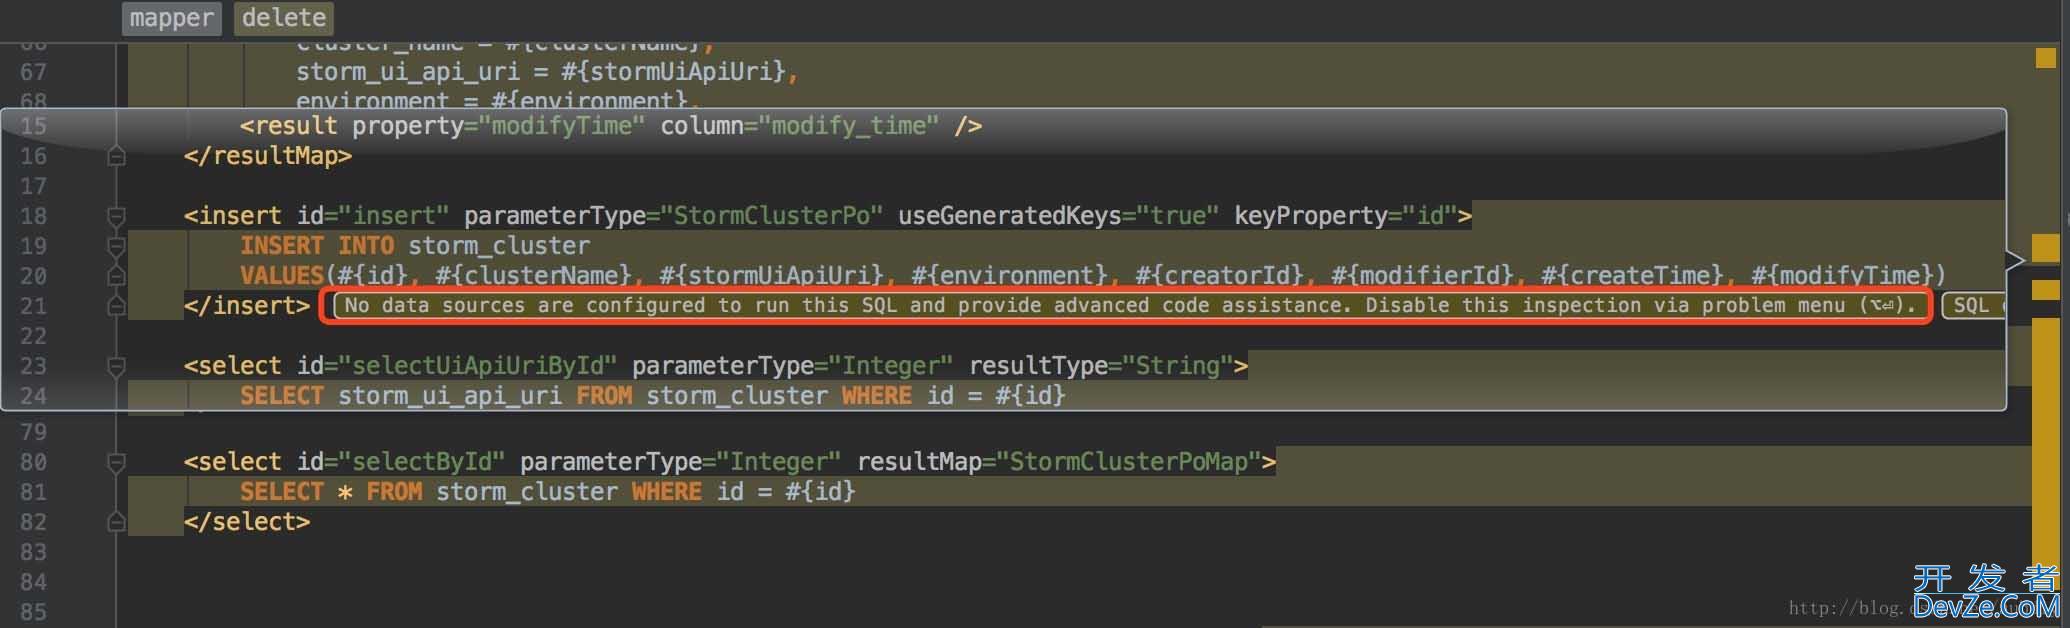Click the VALUES keyword
Image resolution: width=2070 pixels, height=628 pixels.
point(282,276)
